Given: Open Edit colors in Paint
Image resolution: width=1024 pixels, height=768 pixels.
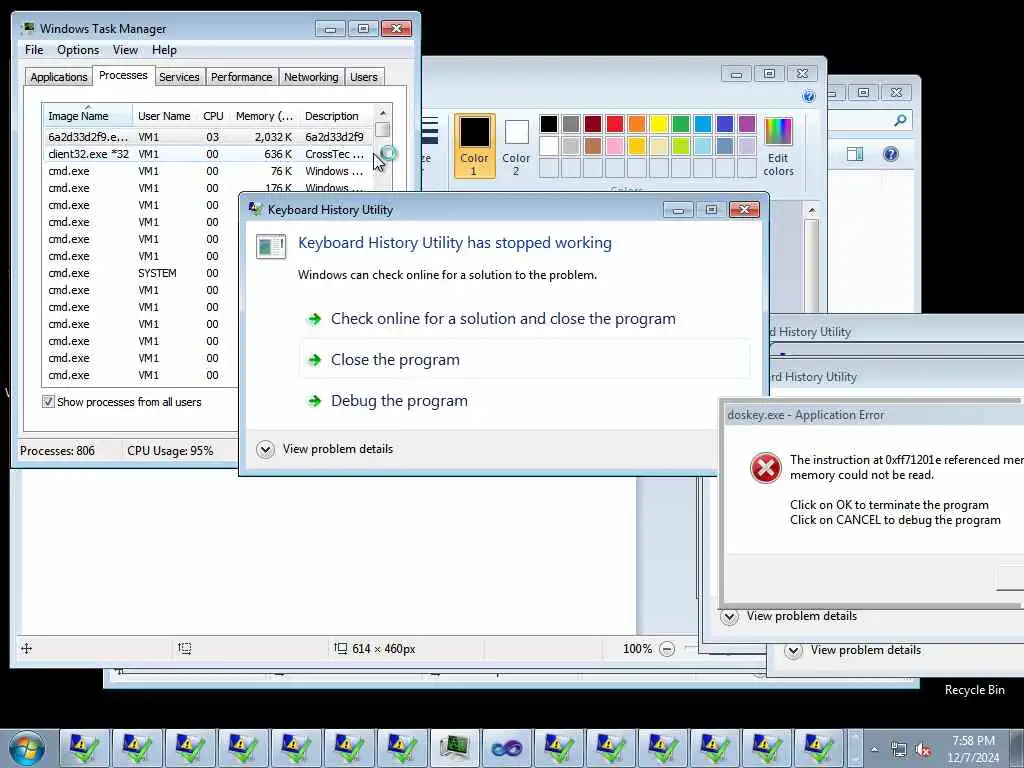Looking at the screenshot, I should 778,147.
